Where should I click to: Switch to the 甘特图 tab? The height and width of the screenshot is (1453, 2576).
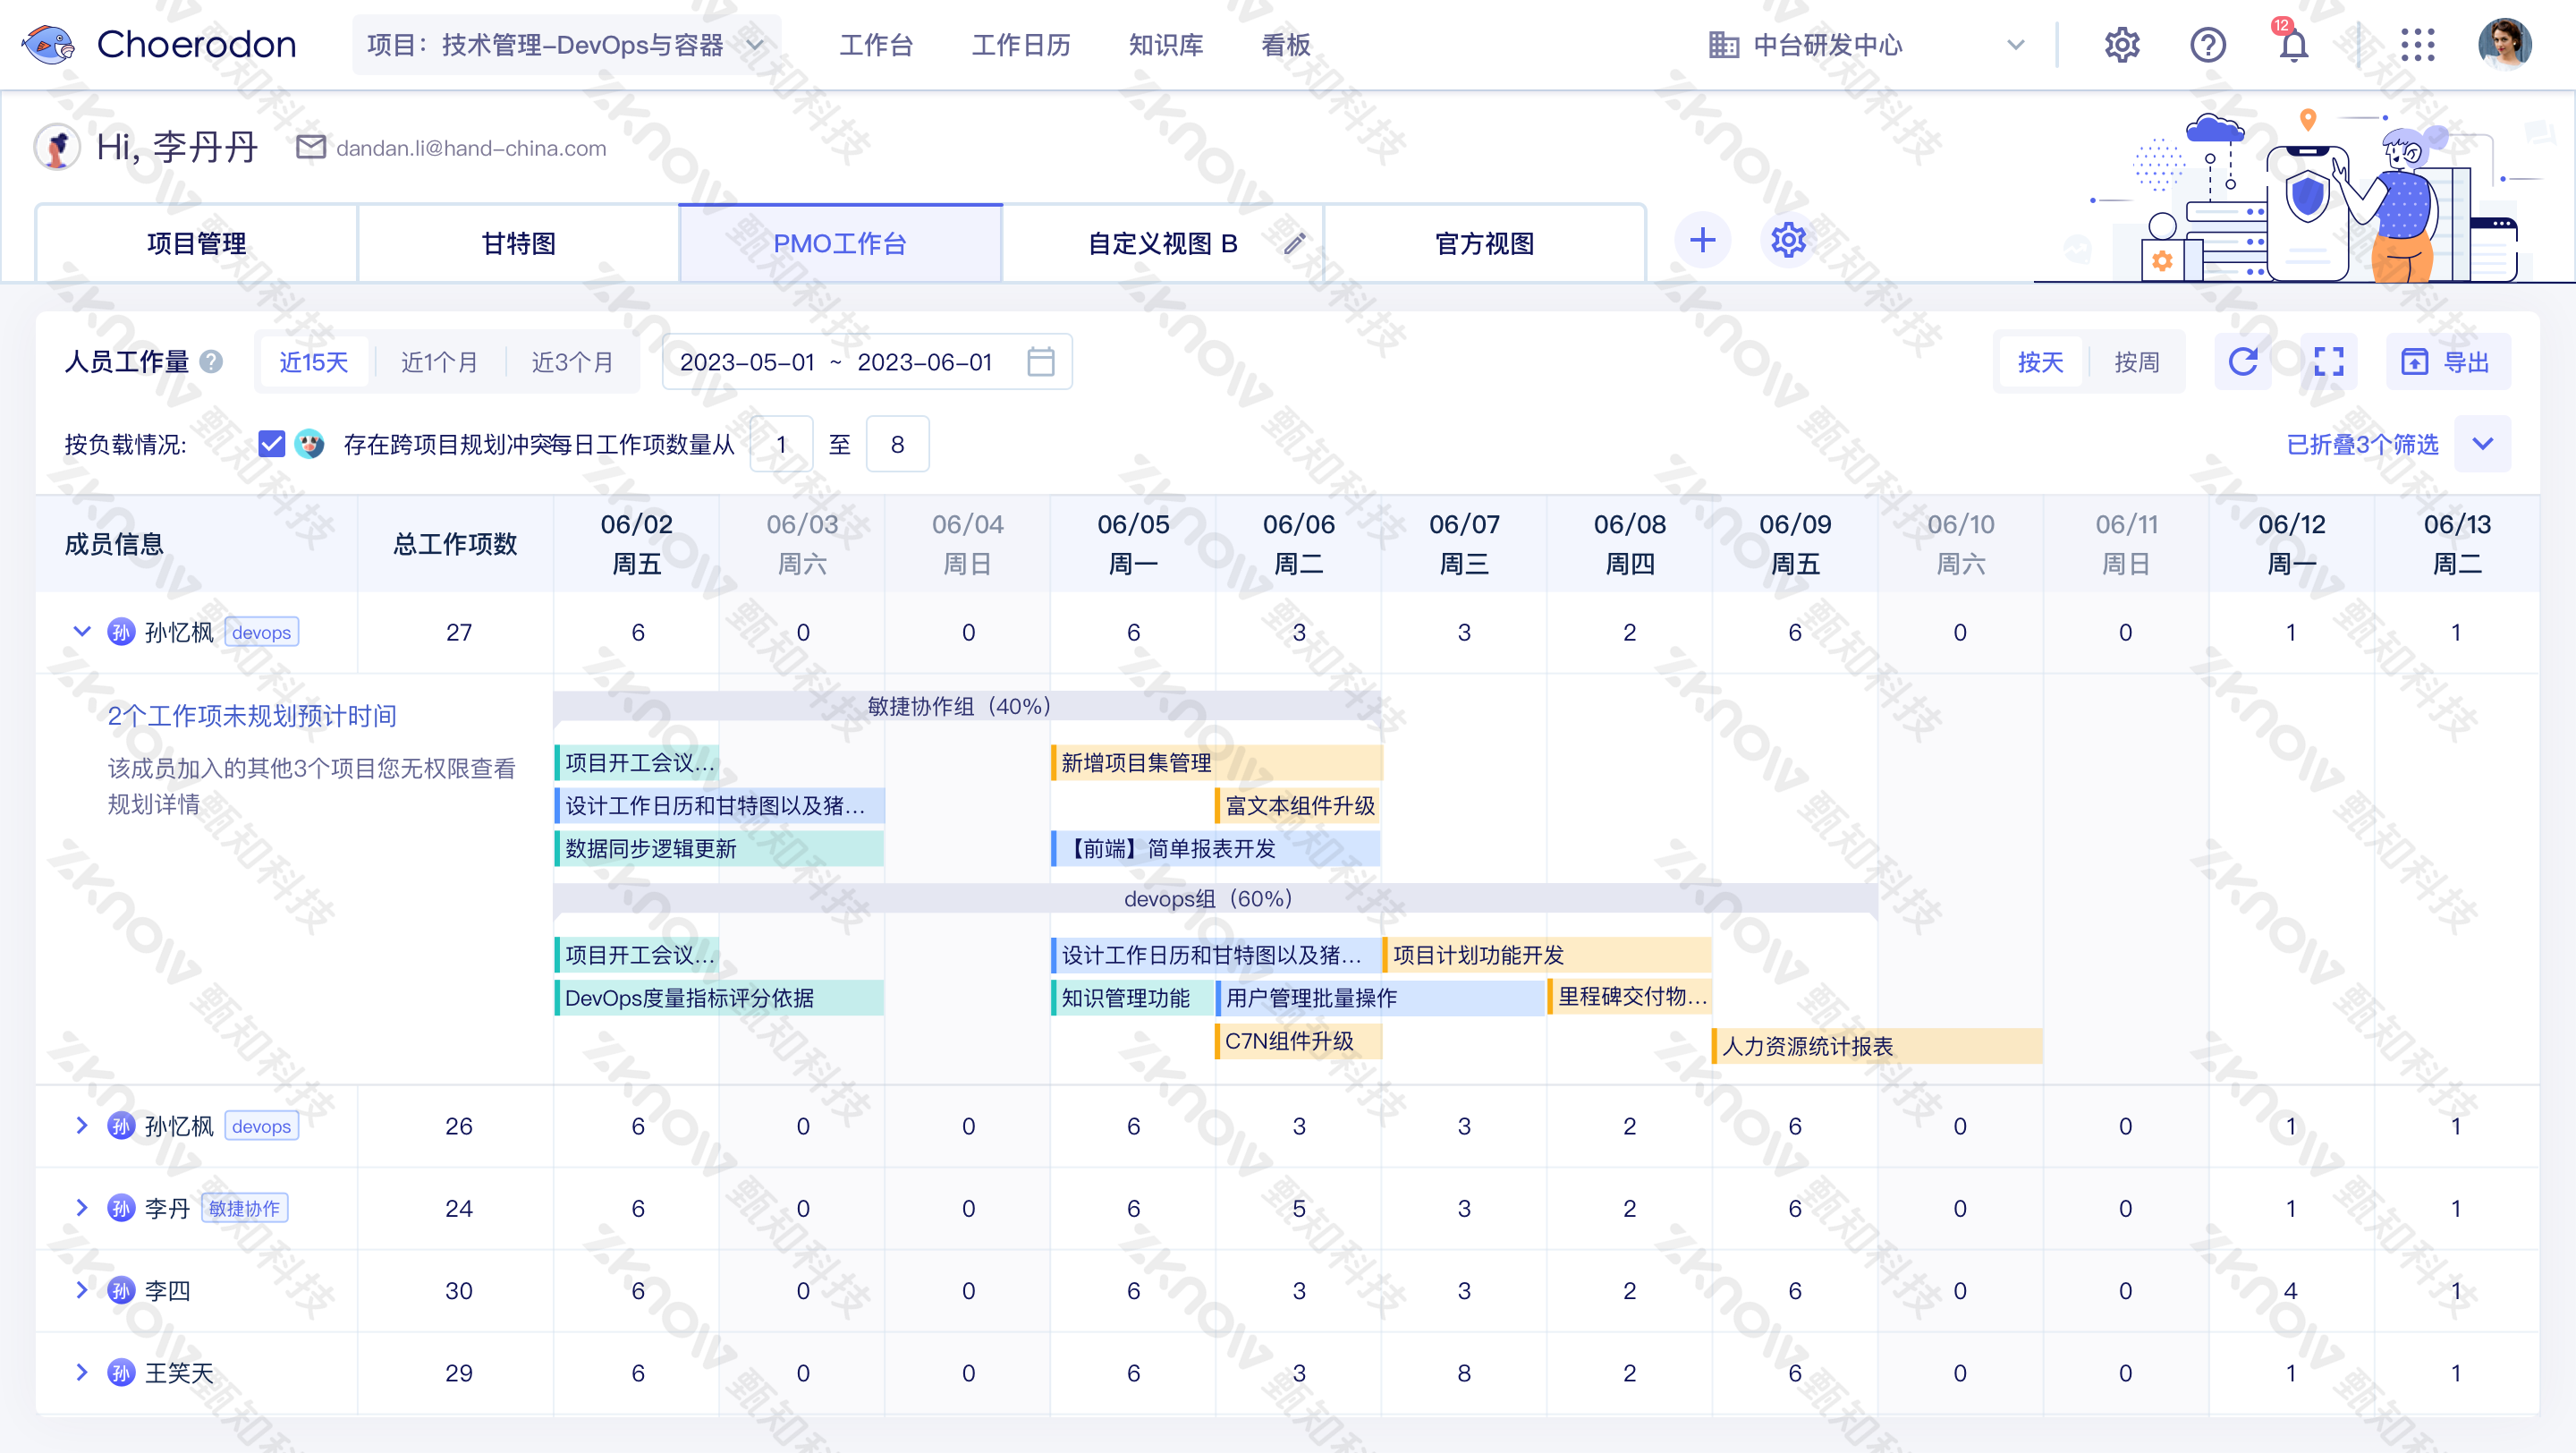coord(518,244)
